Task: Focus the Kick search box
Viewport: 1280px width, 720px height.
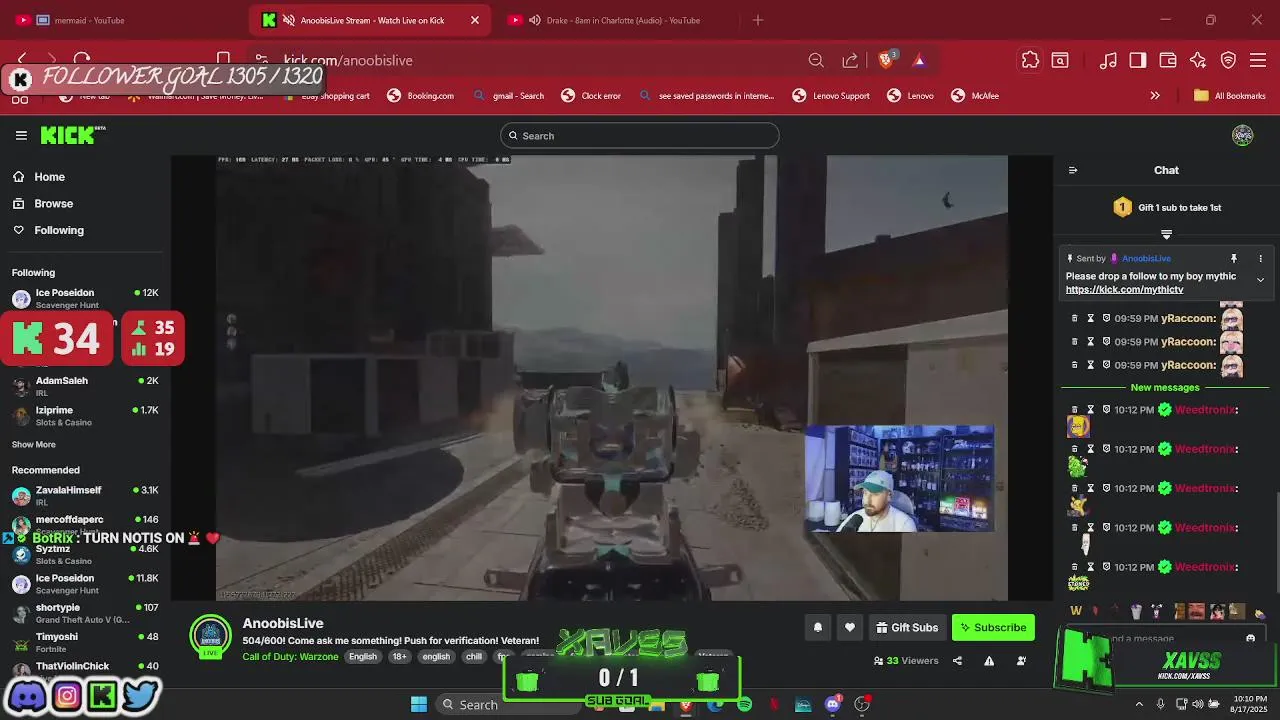Action: pos(640,135)
